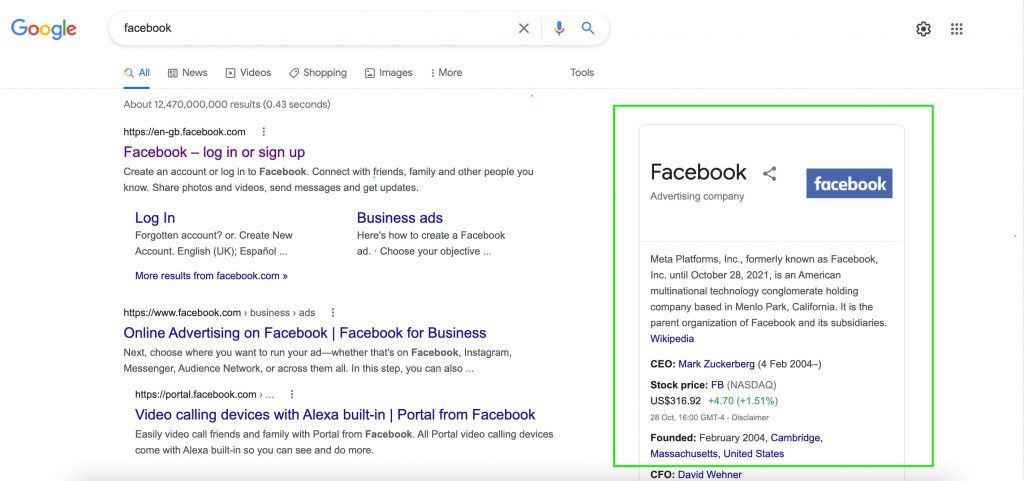
Task: Open the Massachusetts link
Action: (684, 454)
